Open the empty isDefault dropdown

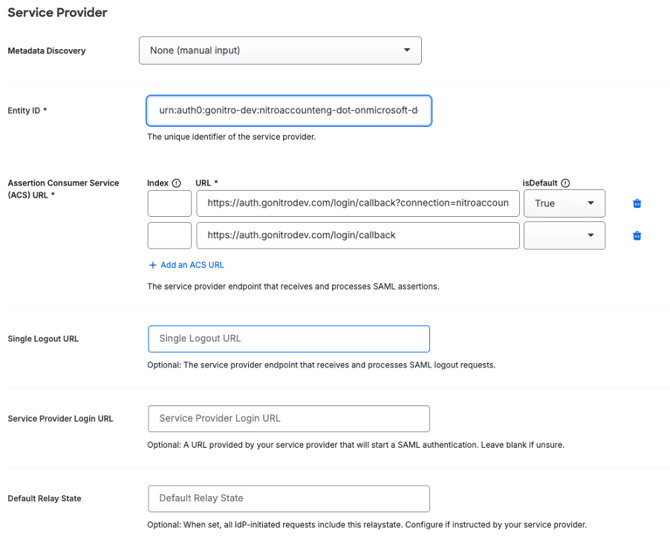pos(564,236)
